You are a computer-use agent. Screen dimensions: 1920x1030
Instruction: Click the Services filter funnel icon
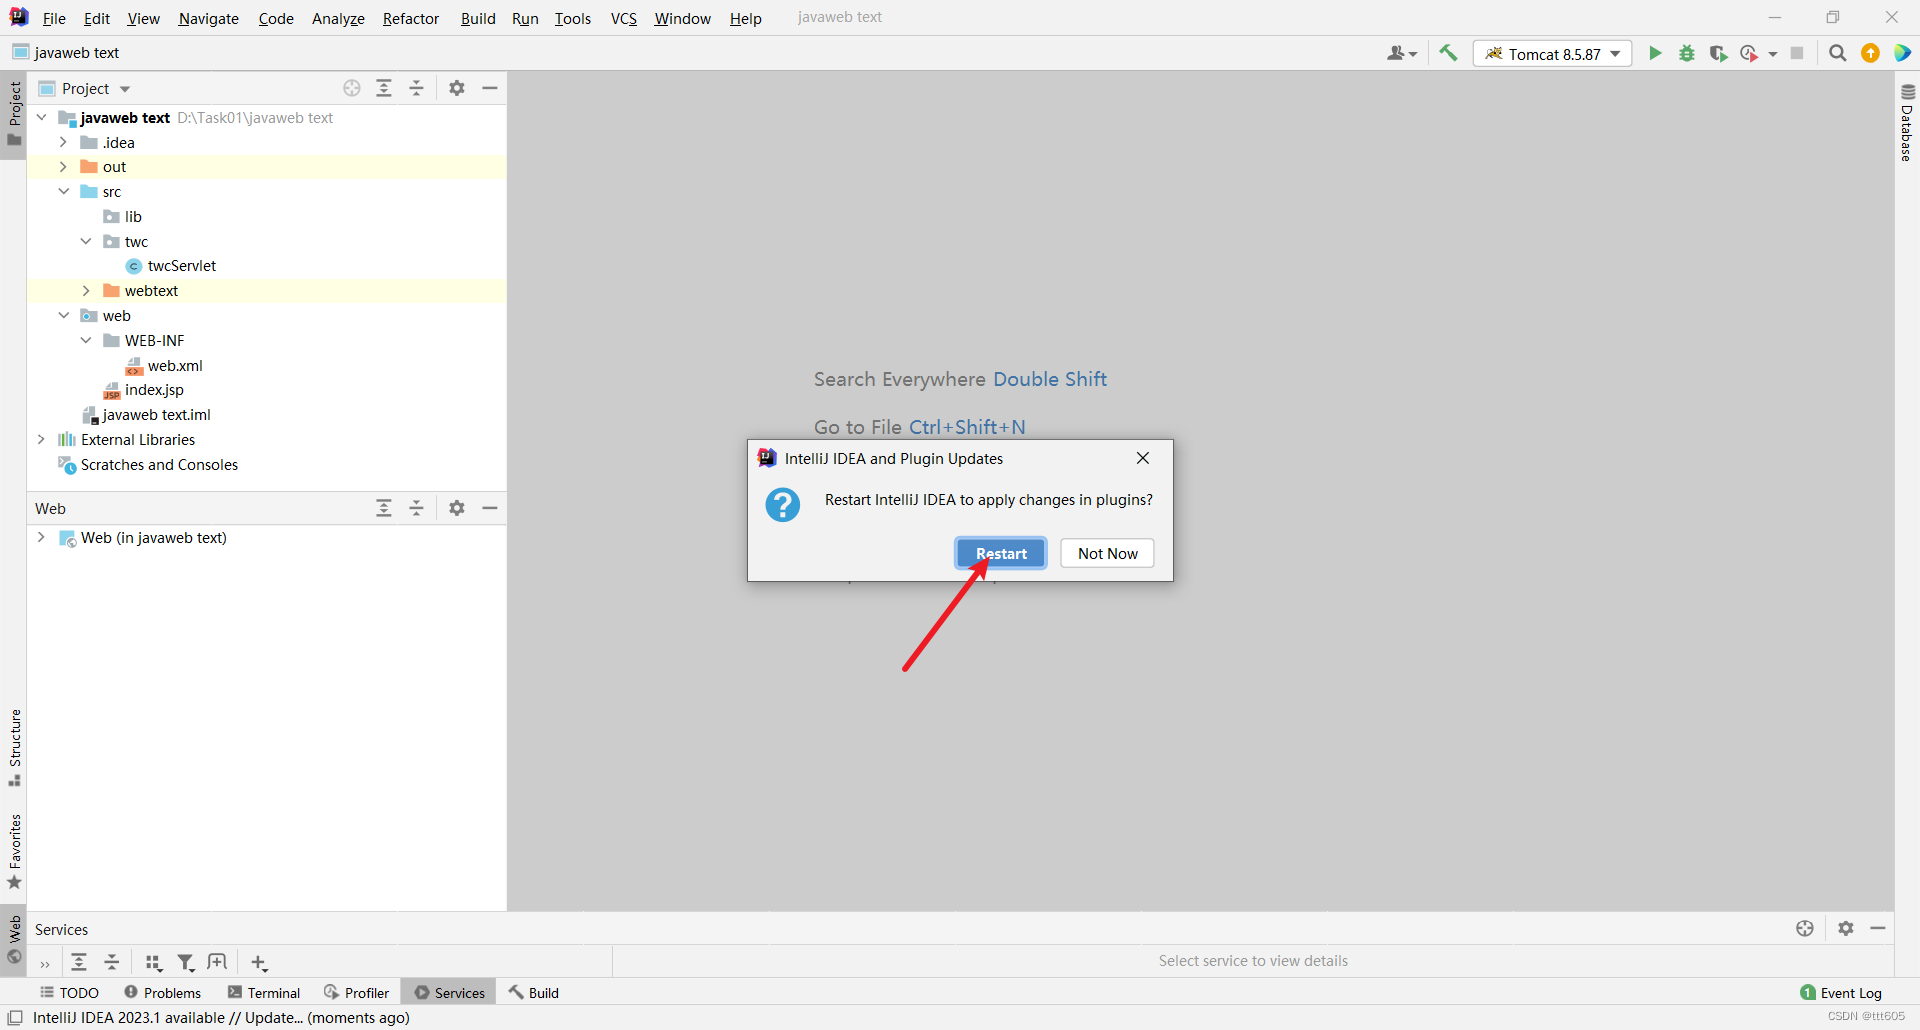(x=186, y=962)
